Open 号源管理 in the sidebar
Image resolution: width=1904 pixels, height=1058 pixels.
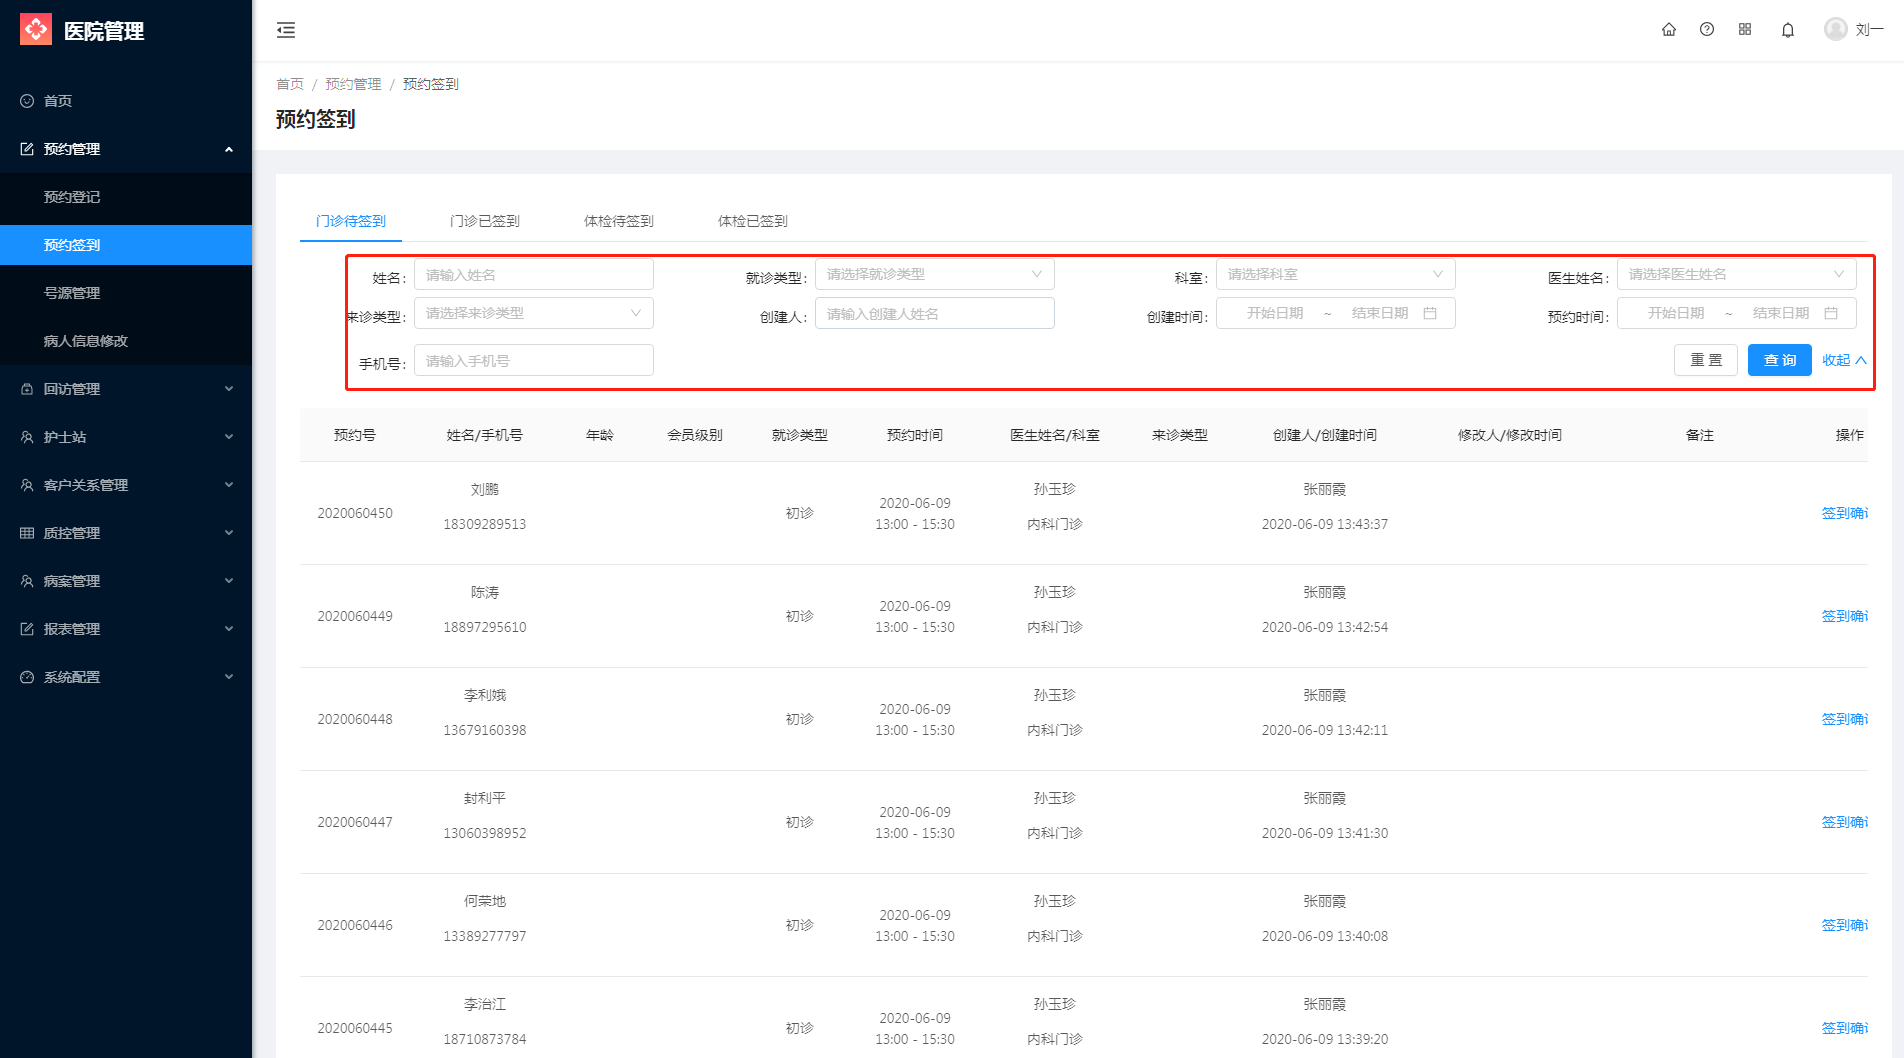click(126, 293)
